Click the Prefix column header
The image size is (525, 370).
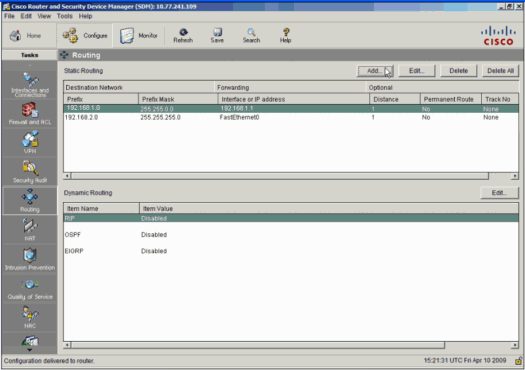tap(101, 99)
